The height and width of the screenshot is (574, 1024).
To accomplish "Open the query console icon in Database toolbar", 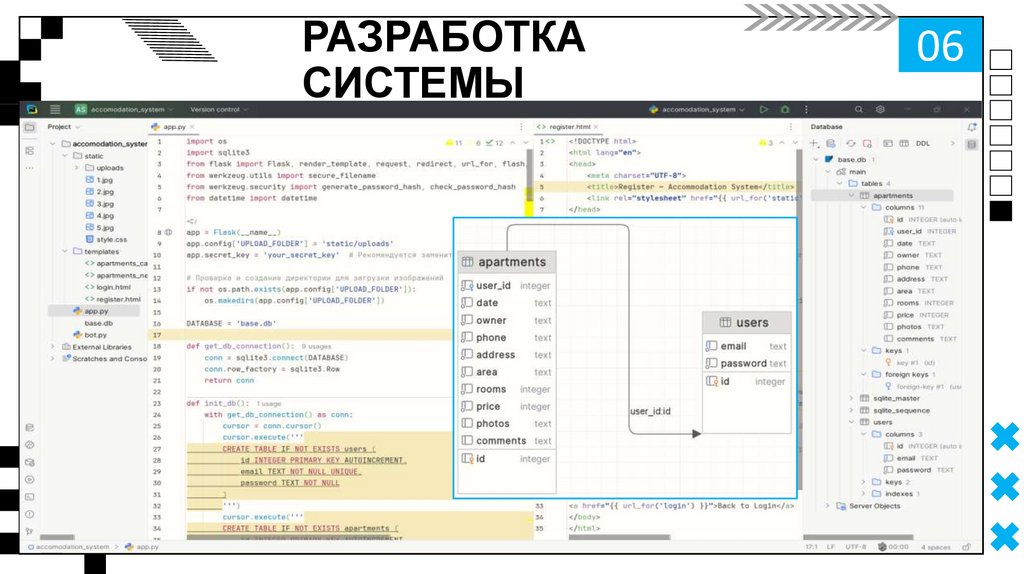I will point(888,143).
